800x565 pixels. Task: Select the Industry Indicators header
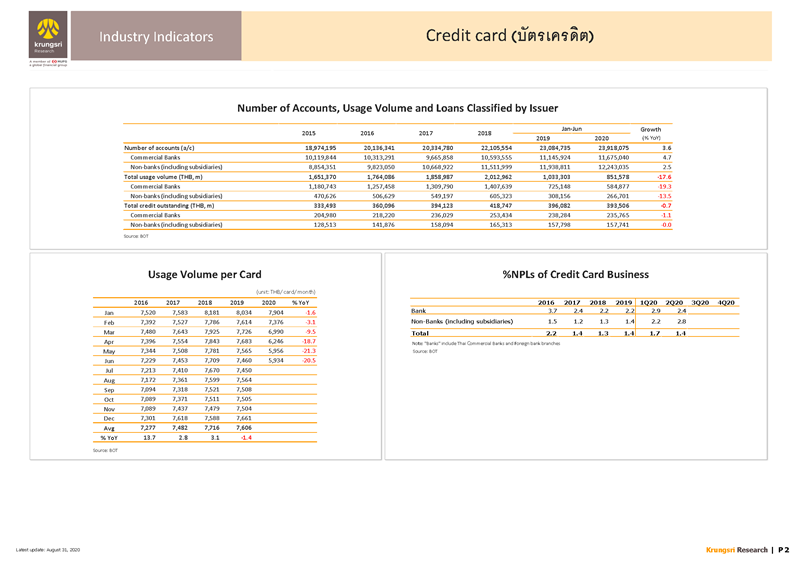click(x=155, y=37)
